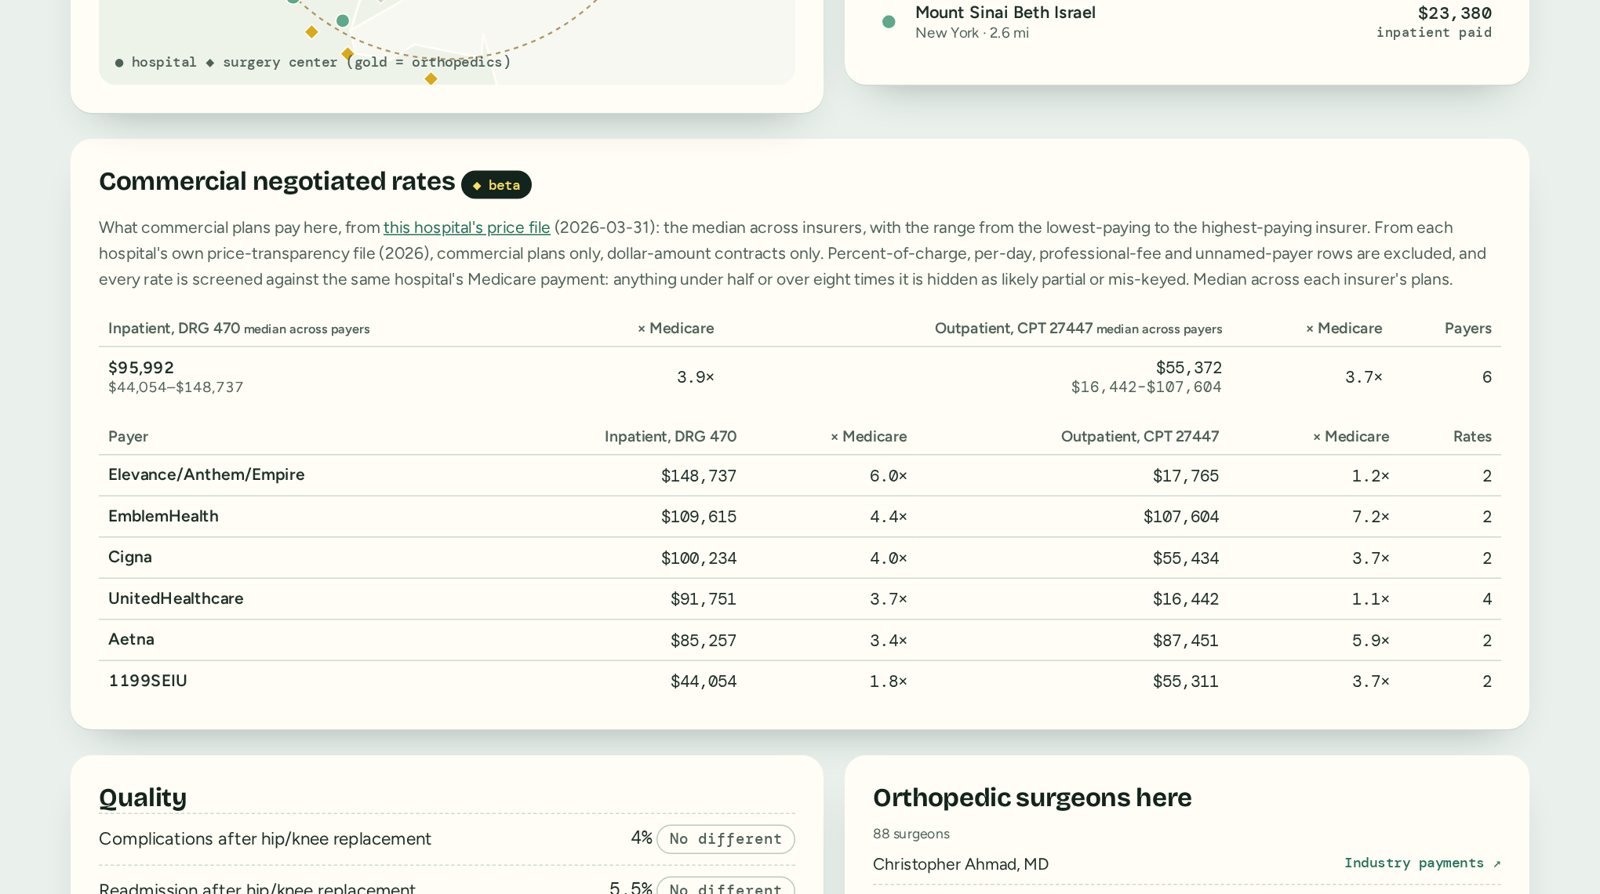Click the $85,257 Aetna inpatient rate

point(703,640)
